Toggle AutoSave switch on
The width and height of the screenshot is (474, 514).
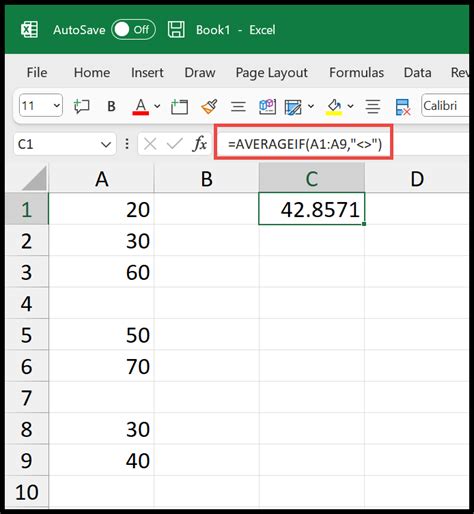coord(133,30)
